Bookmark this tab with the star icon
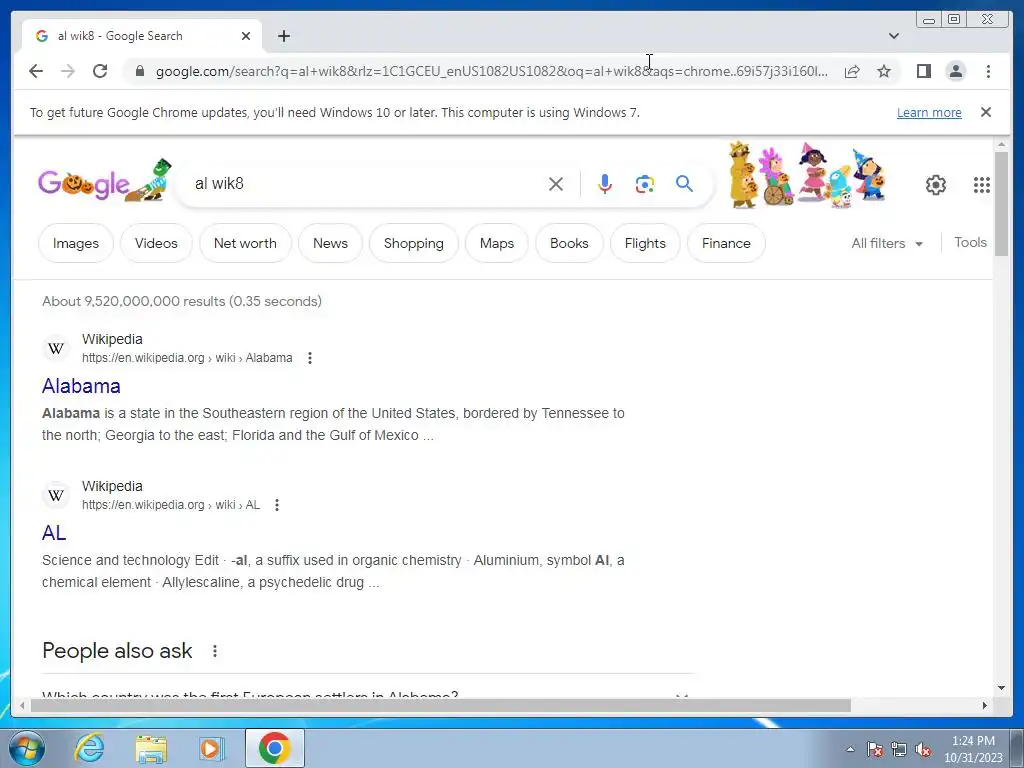The width and height of the screenshot is (1024, 768). [884, 71]
